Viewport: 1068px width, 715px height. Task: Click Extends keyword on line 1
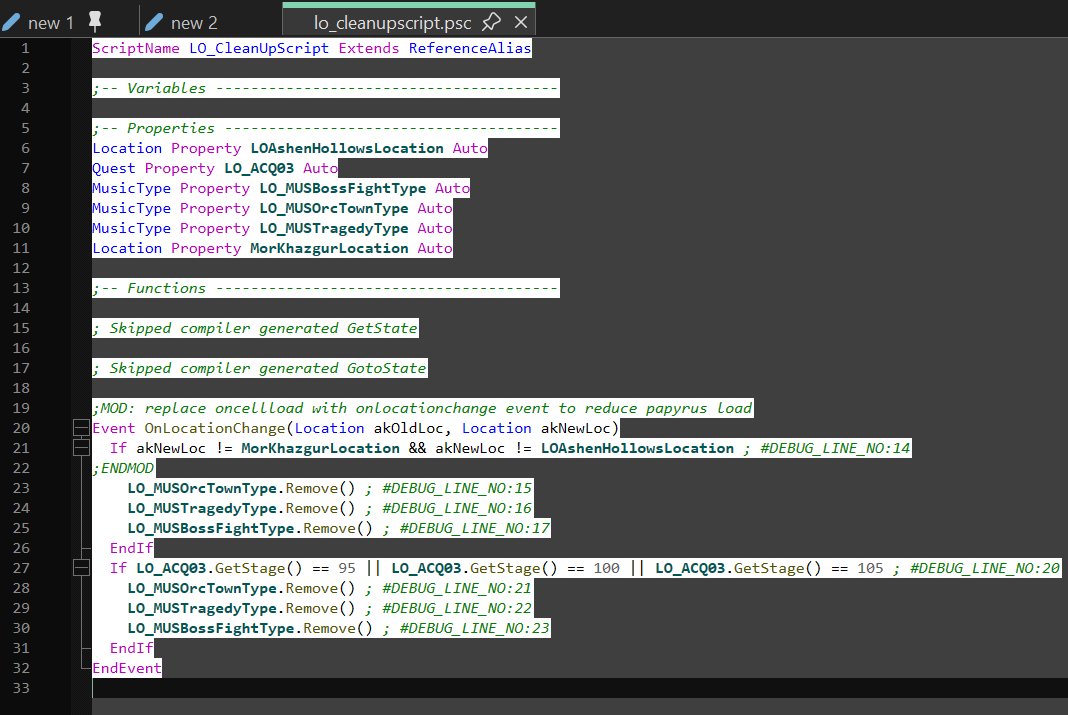(368, 48)
